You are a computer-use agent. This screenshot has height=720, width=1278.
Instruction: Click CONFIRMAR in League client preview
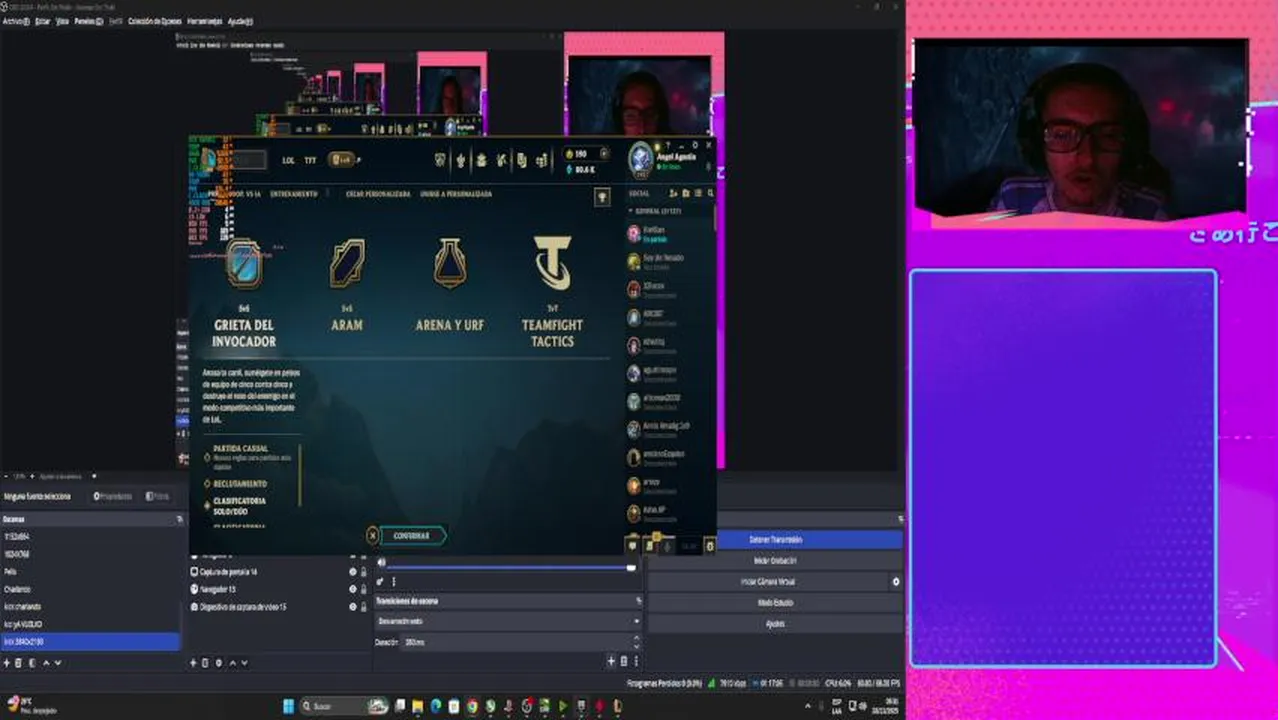pos(412,536)
